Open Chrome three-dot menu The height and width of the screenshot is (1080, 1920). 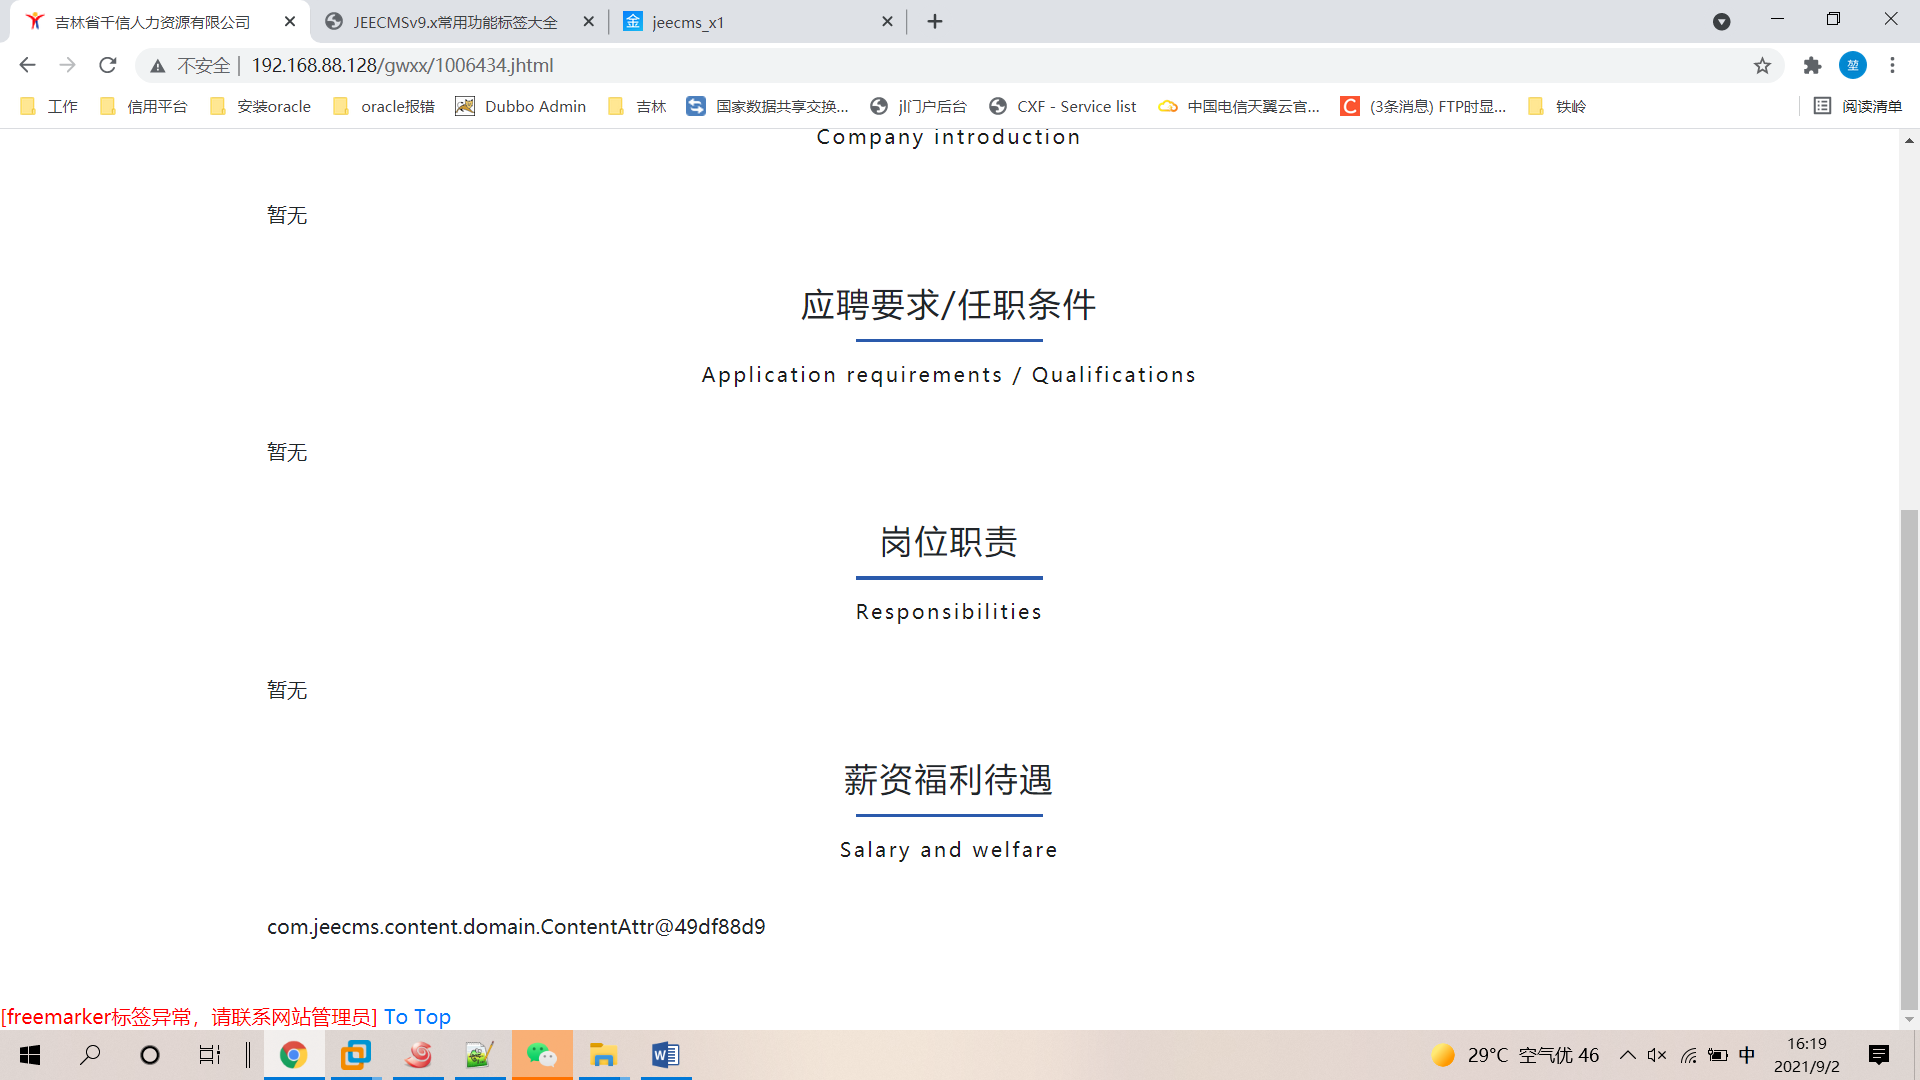tap(1892, 65)
